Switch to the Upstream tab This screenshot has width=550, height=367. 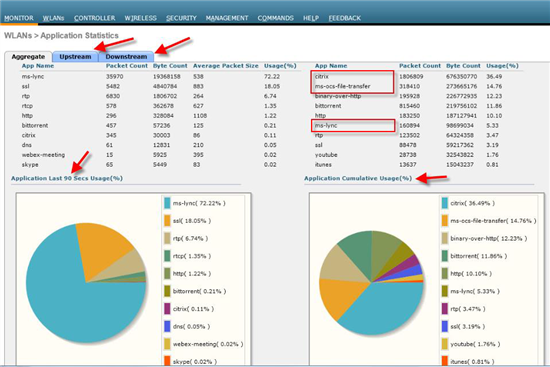click(75, 56)
